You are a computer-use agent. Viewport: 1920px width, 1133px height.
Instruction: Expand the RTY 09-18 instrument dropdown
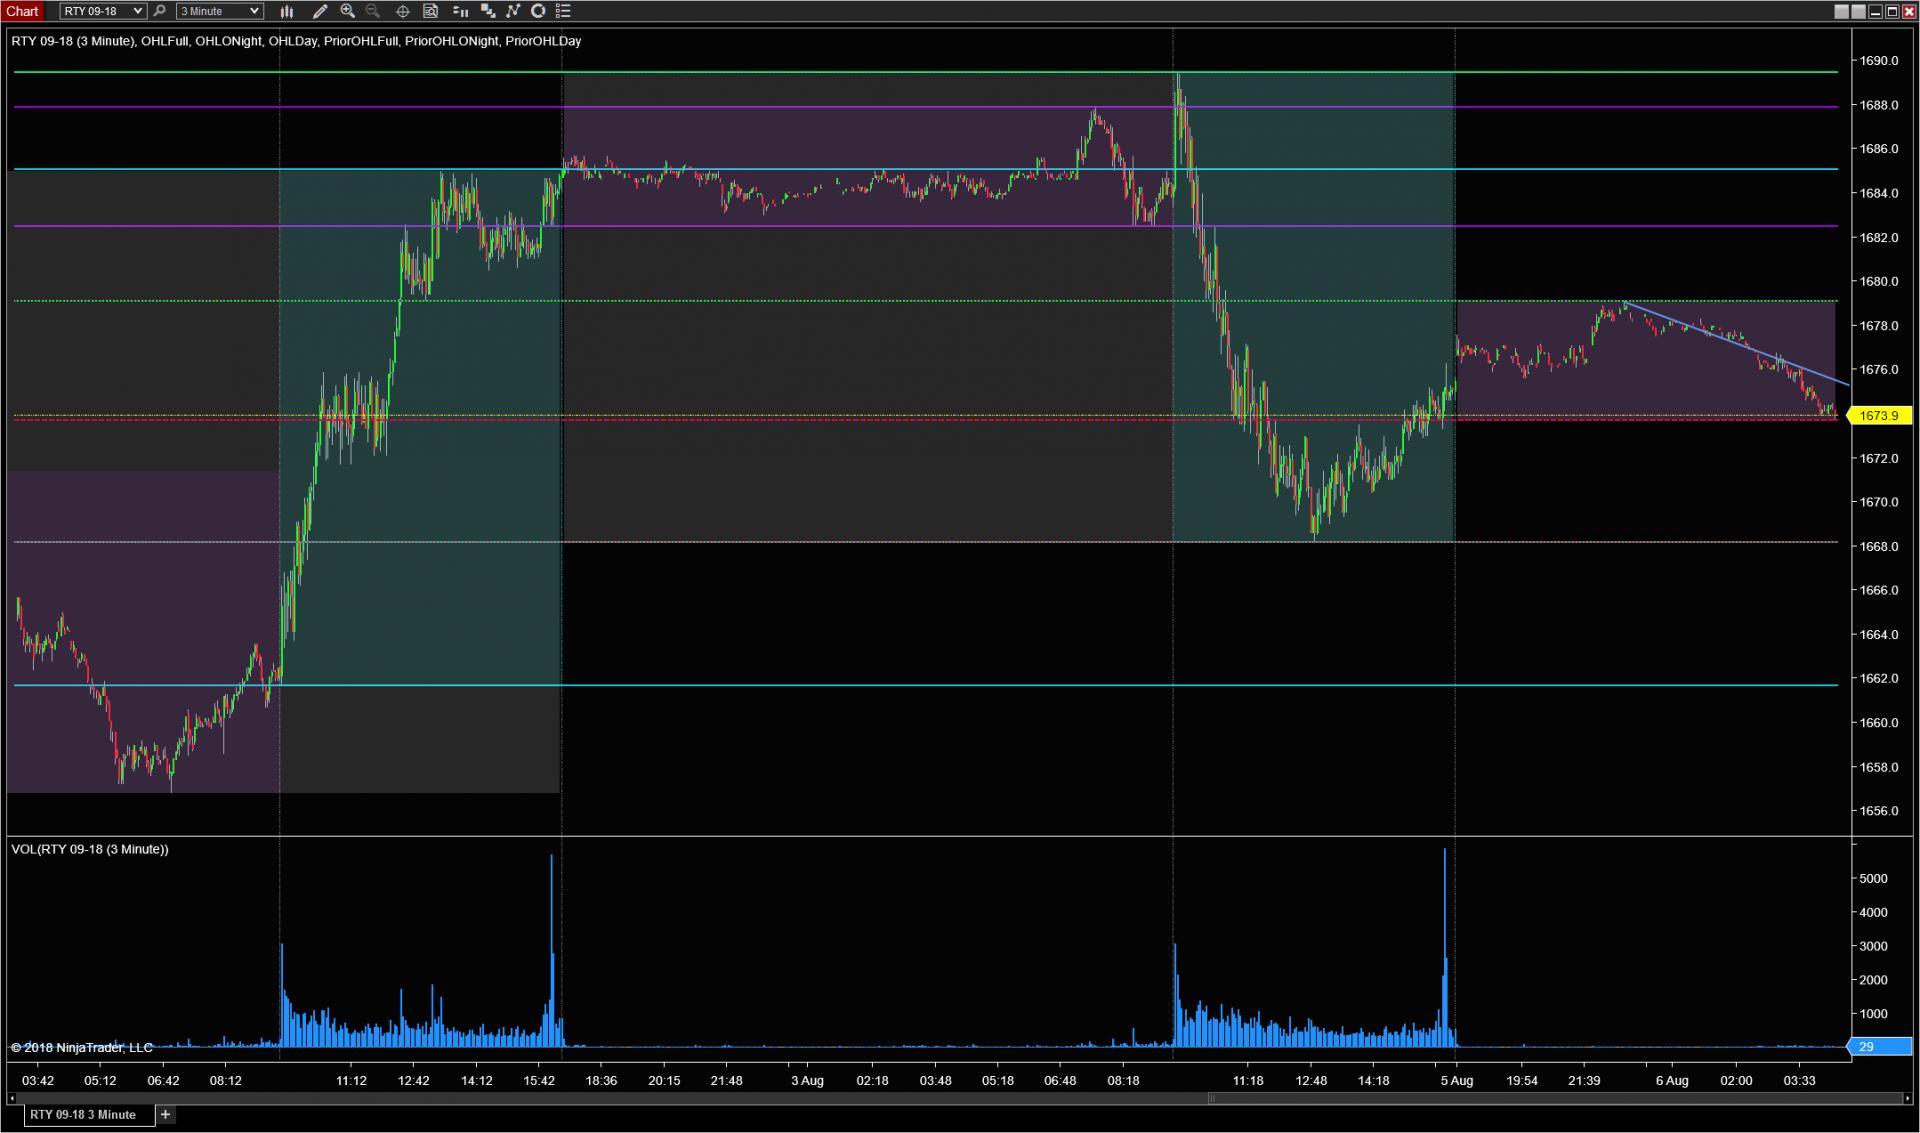138,11
